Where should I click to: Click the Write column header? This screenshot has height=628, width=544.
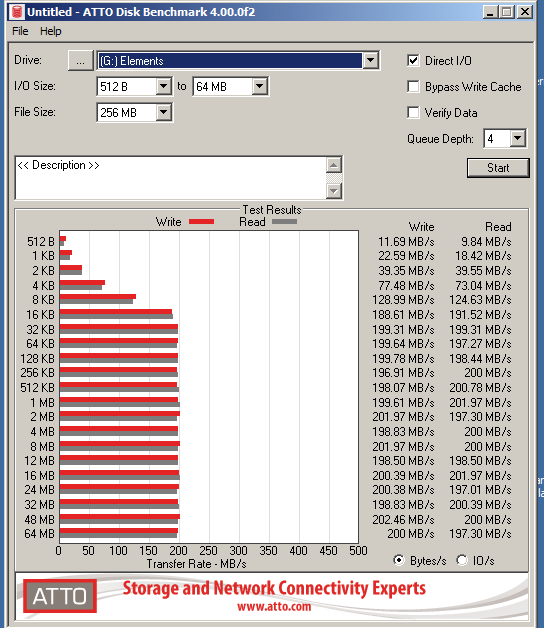pos(421,227)
